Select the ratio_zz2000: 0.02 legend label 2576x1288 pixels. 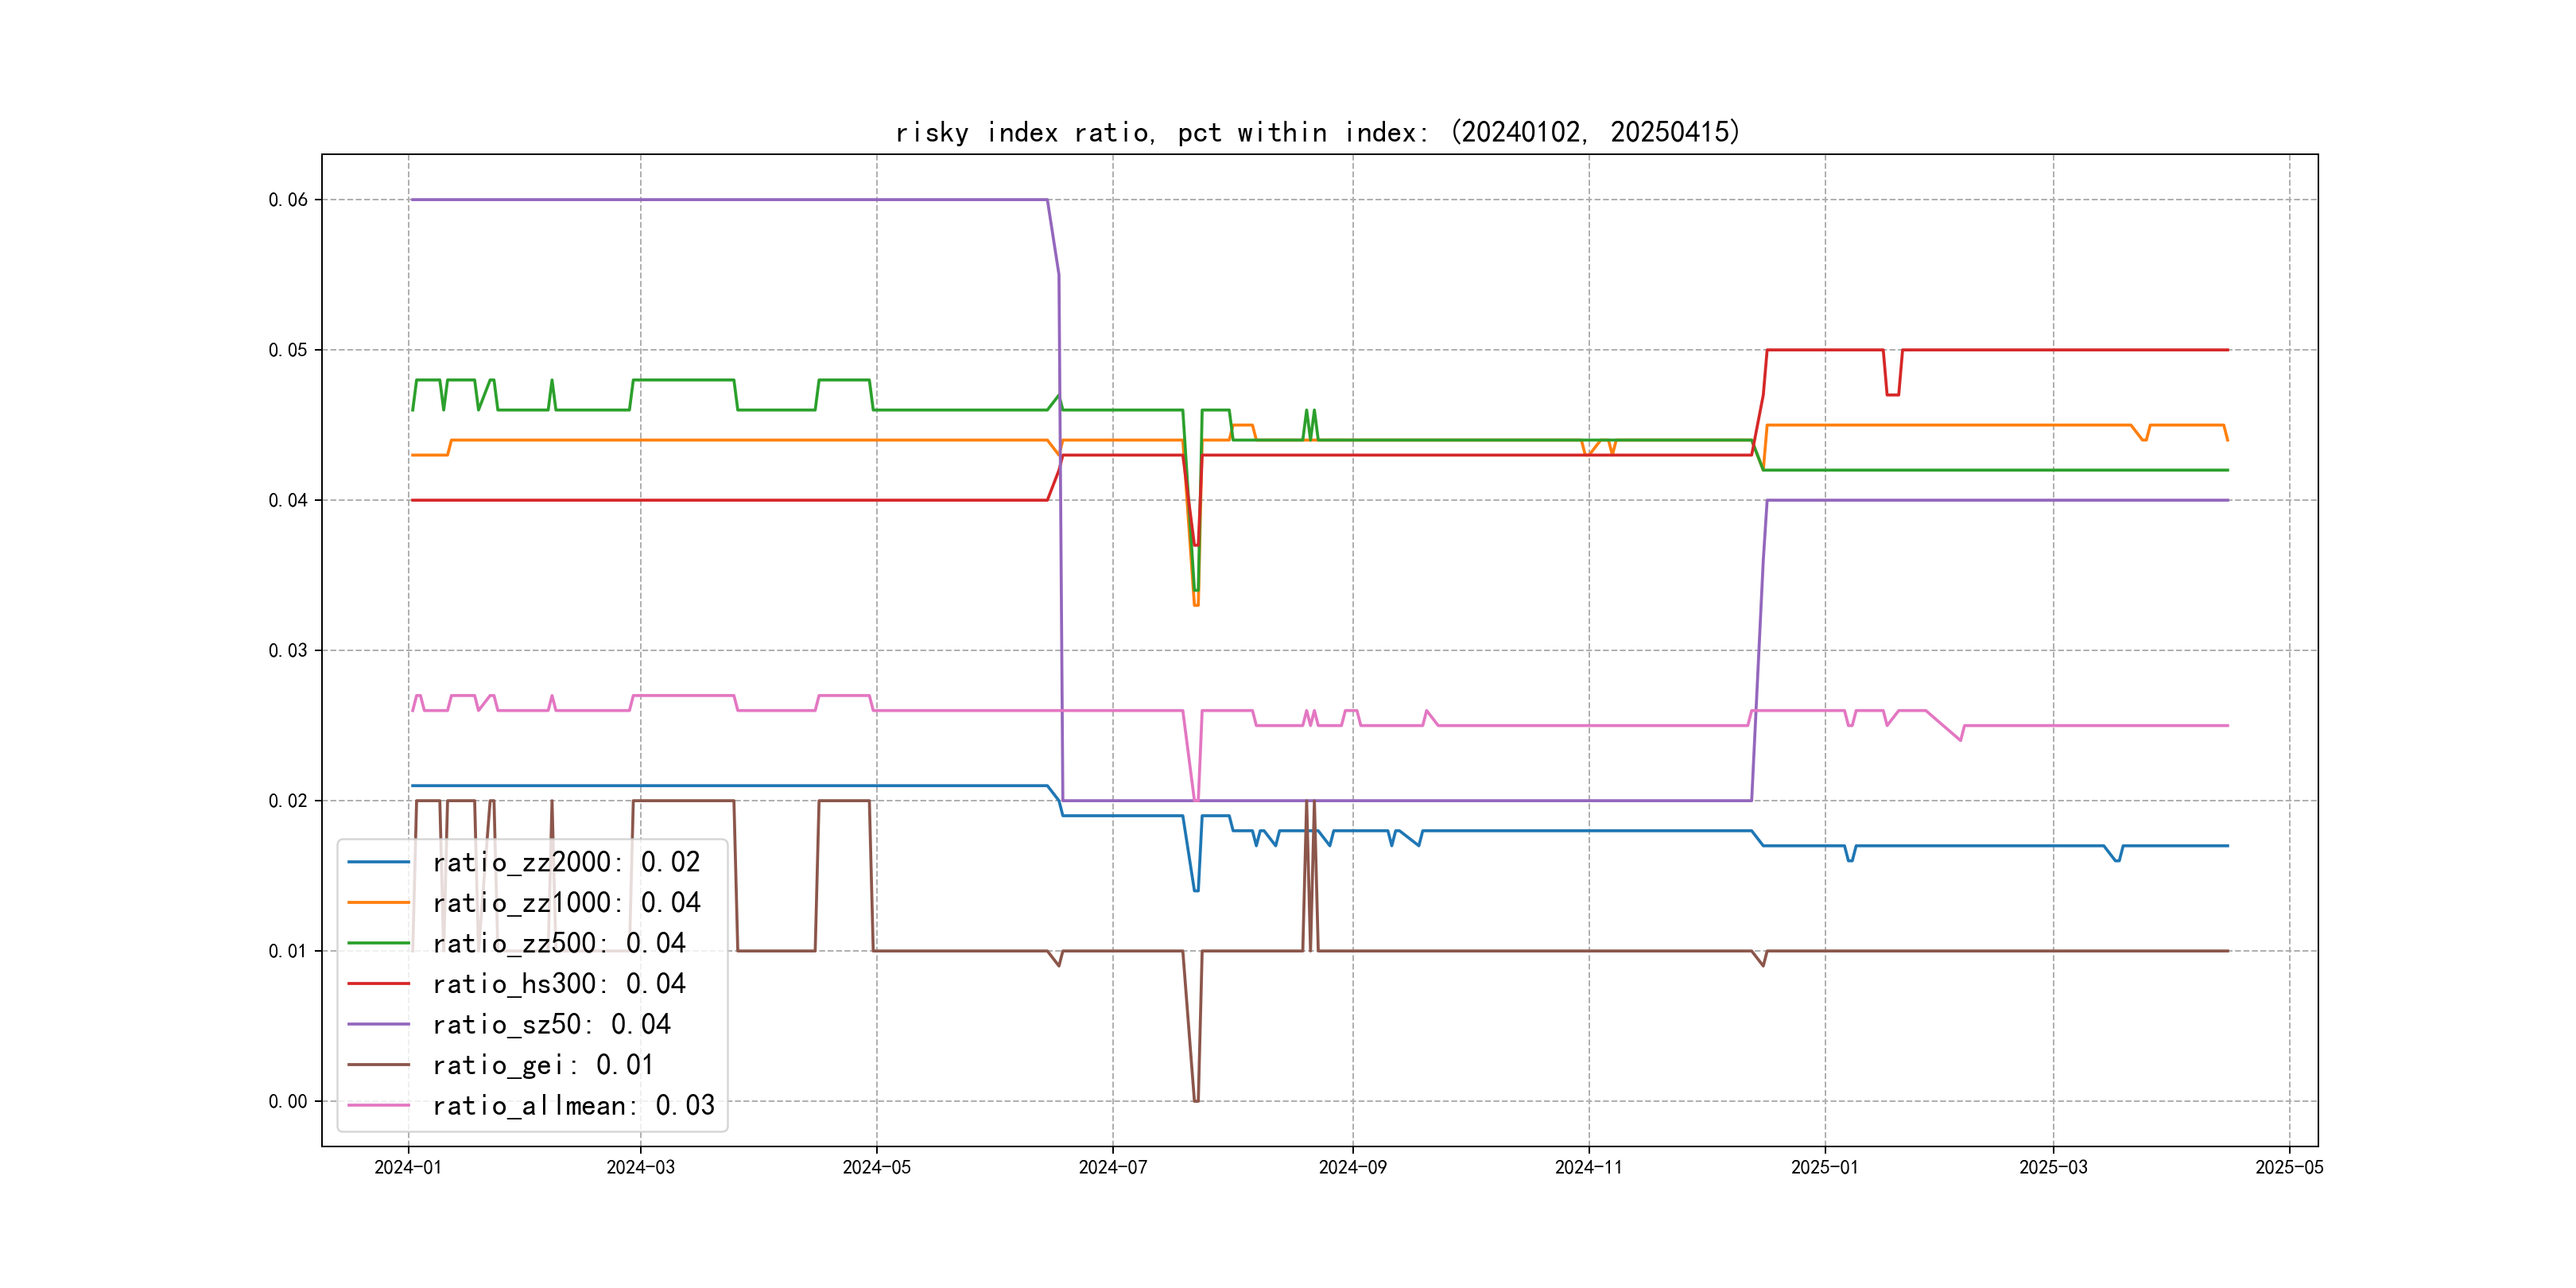point(566,862)
